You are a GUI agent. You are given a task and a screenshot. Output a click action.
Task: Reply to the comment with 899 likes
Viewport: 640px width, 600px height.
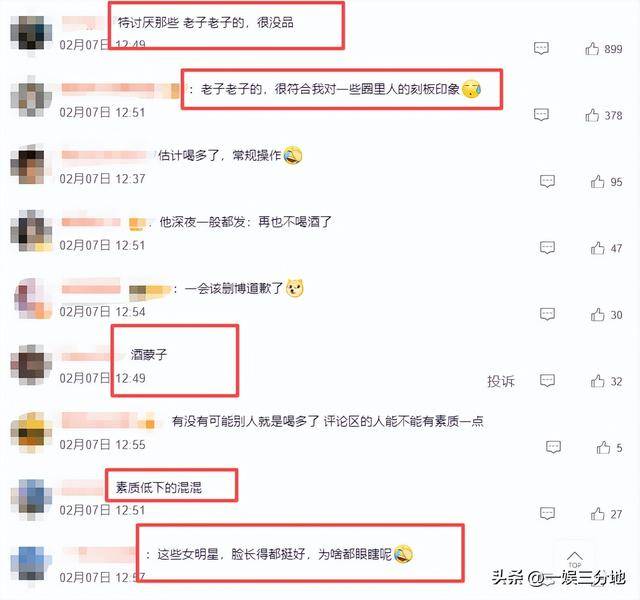click(541, 48)
